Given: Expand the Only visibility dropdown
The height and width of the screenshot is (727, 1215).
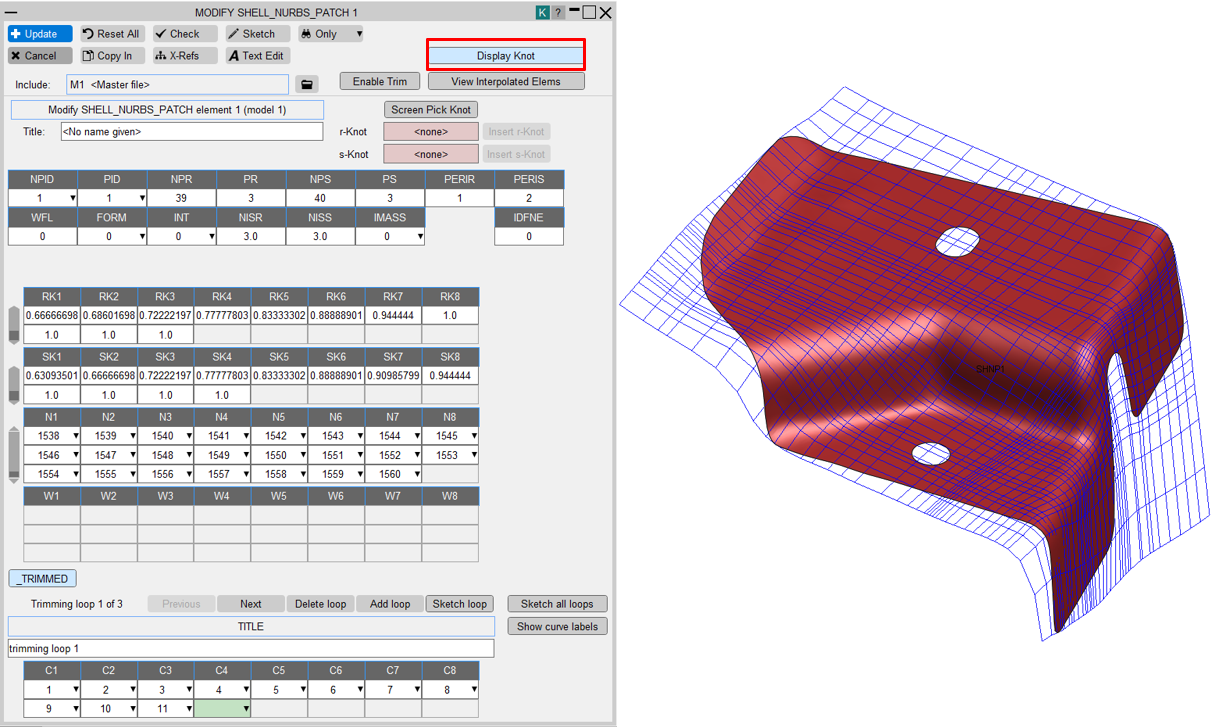Looking at the screenshot, I should (359, 34).
